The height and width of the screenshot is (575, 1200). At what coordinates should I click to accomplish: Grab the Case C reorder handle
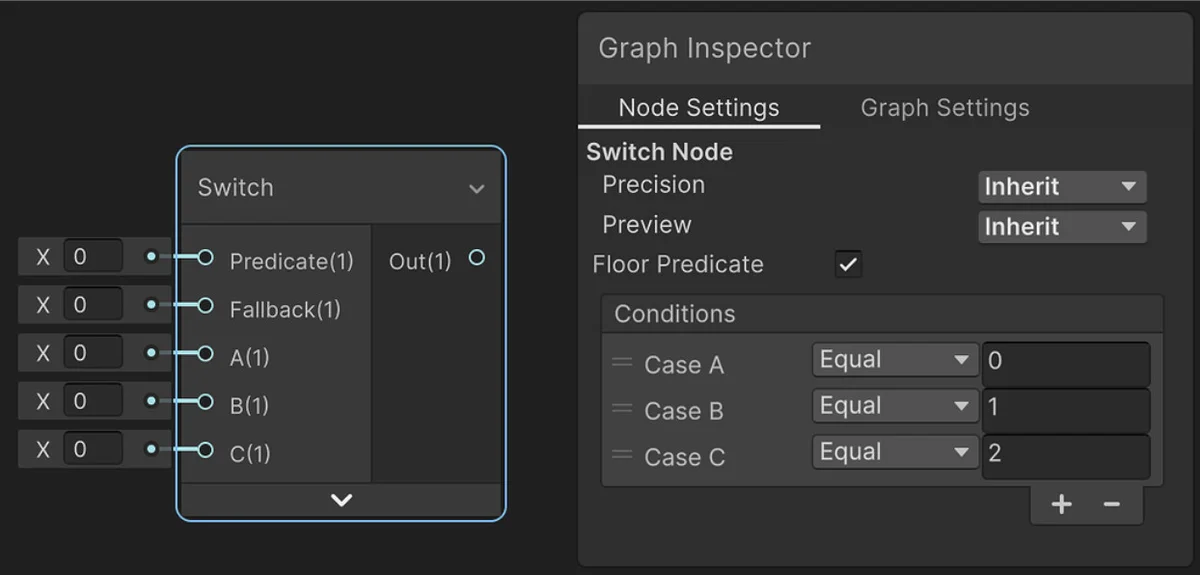(x=622, y=455)
